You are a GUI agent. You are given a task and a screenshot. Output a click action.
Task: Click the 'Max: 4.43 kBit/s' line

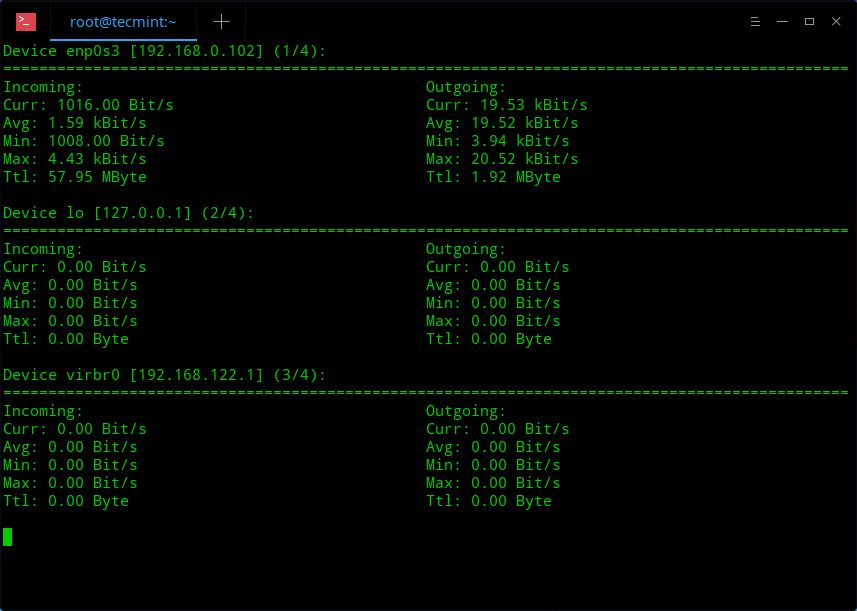(x=75, y=159)
